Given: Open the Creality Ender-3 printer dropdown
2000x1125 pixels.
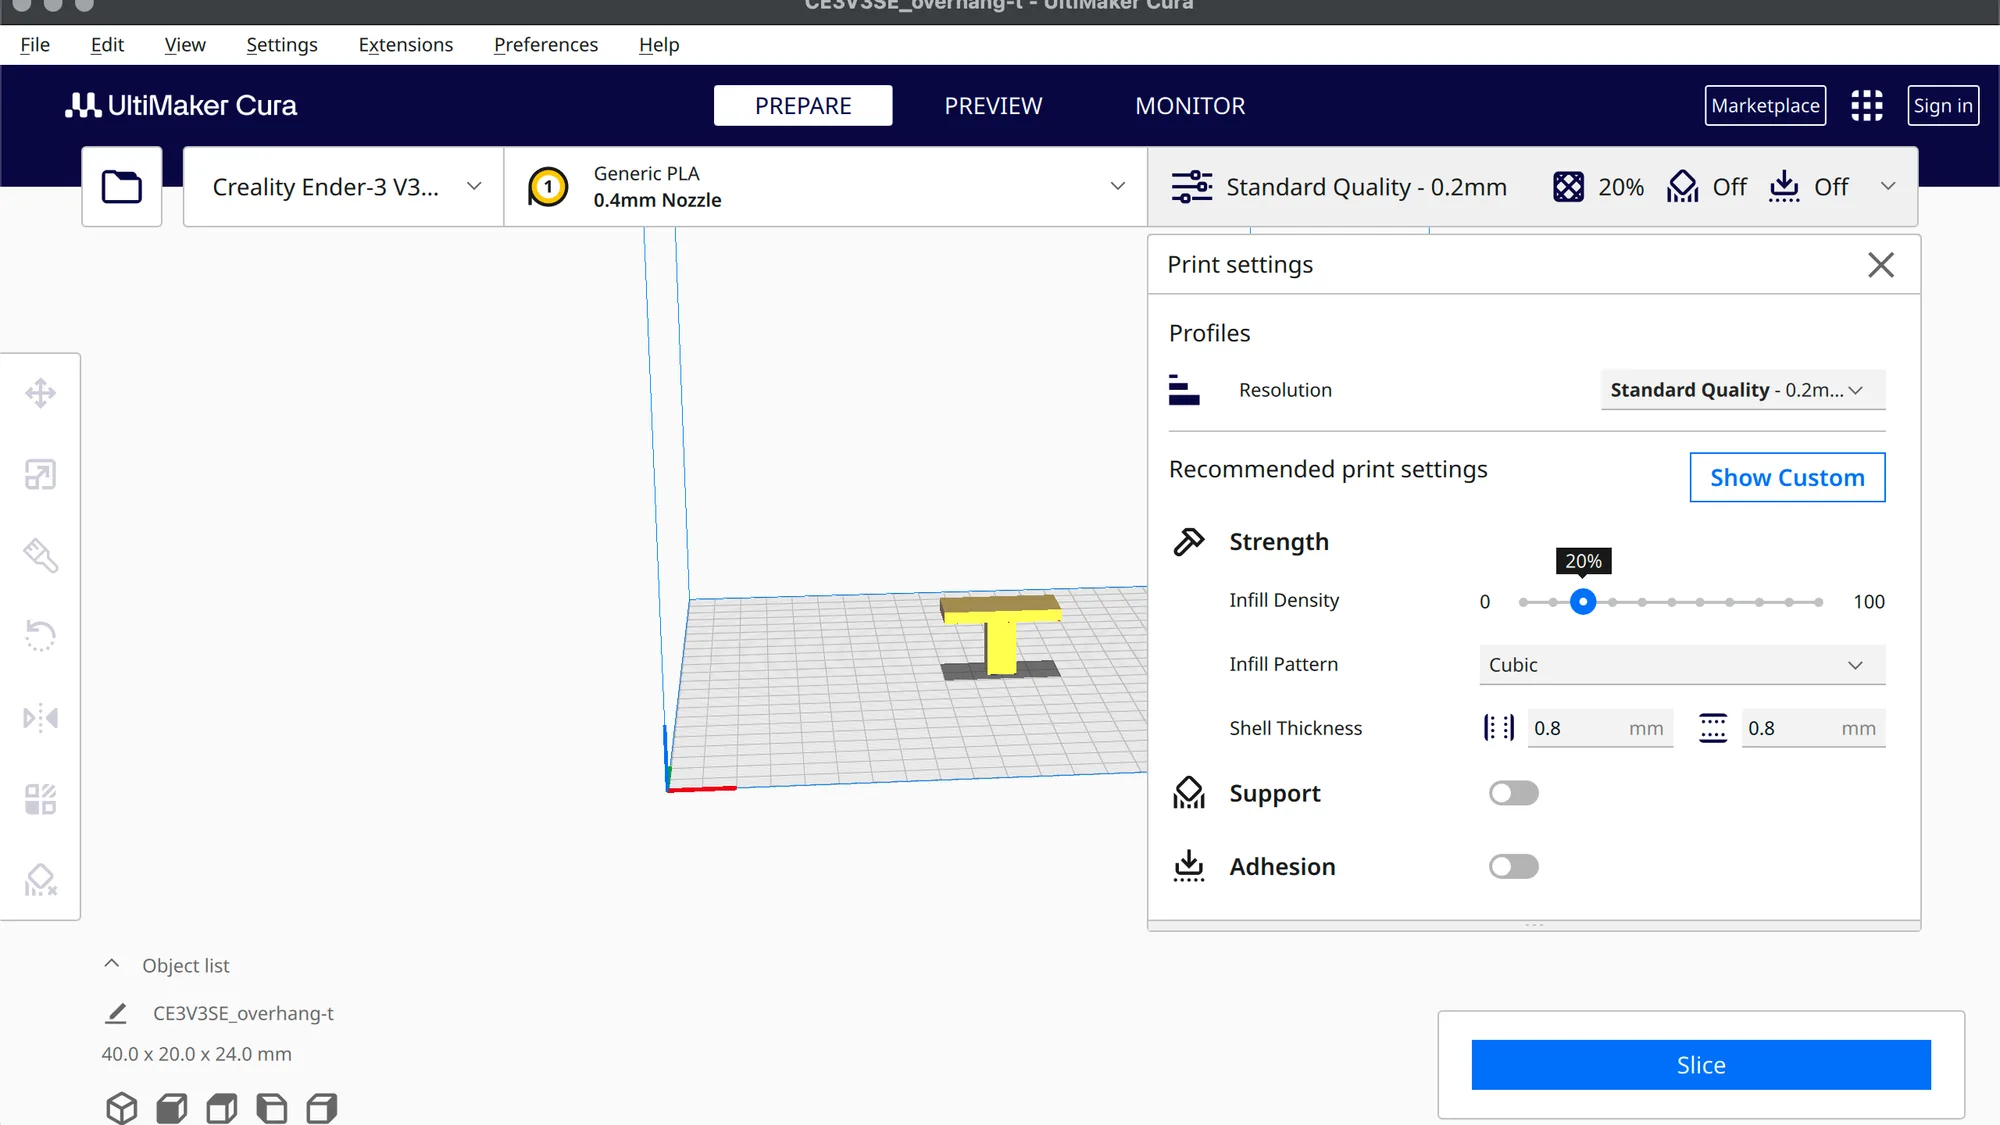Looking at the screenshot, I should click(x=344, y=187).
